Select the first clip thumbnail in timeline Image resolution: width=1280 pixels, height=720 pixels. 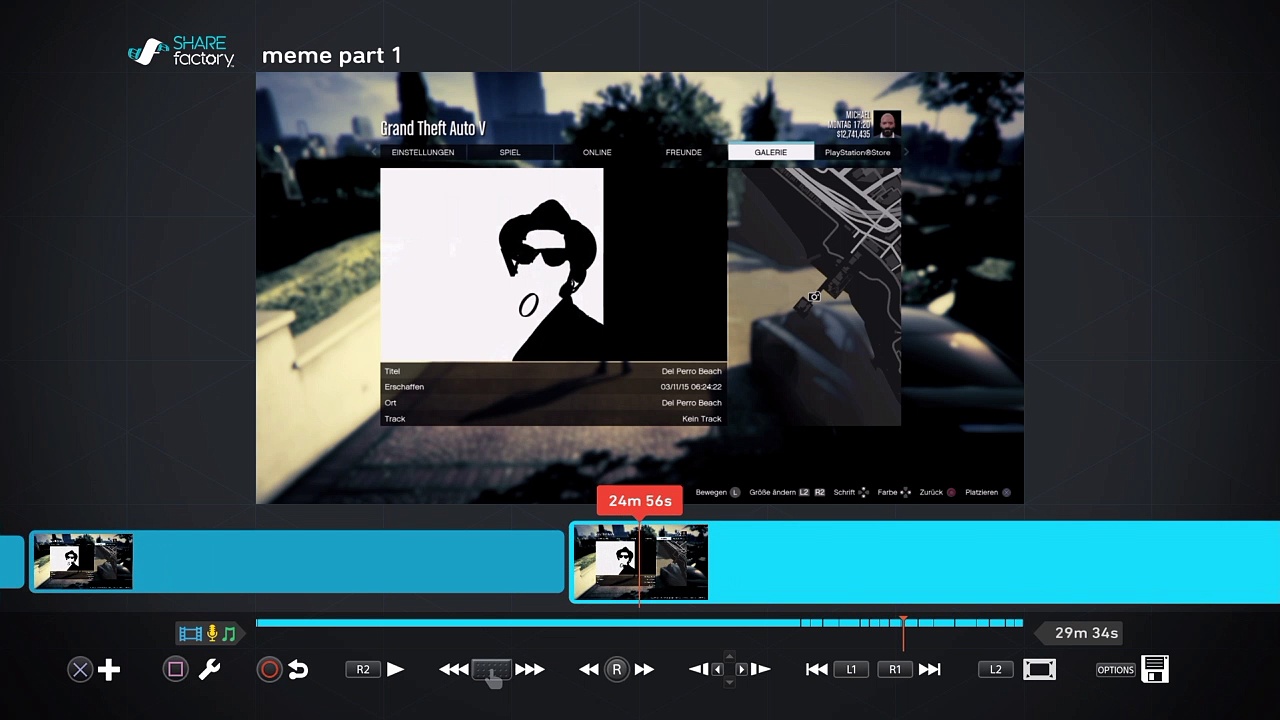click(83, 561)
